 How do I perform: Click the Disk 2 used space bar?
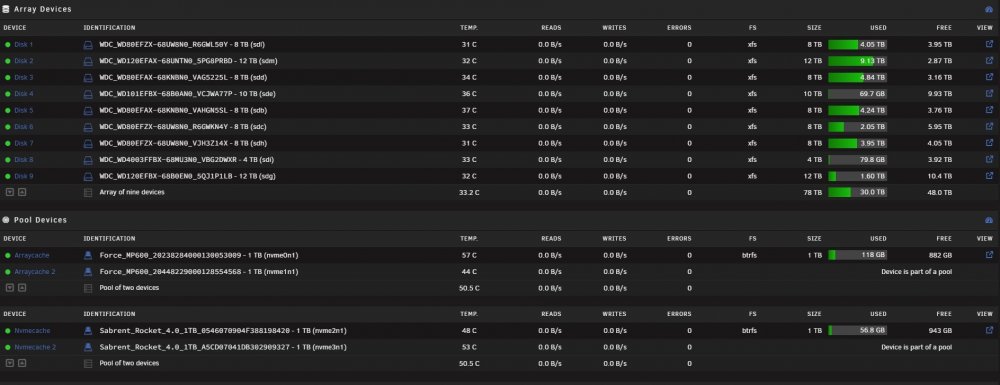[x=857, y=61]
